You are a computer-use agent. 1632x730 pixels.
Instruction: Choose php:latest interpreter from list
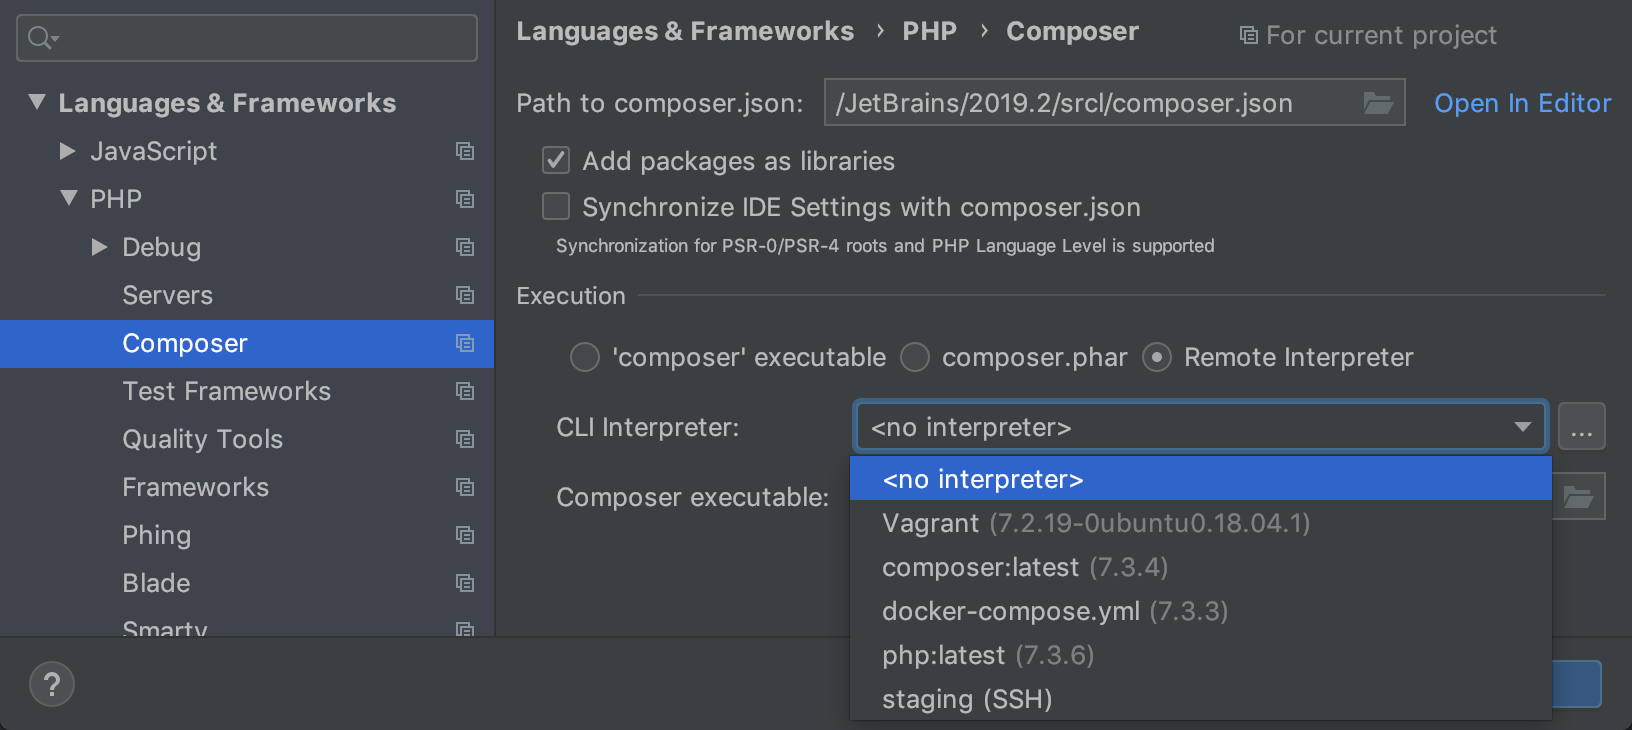click(x=1201, y=655)
